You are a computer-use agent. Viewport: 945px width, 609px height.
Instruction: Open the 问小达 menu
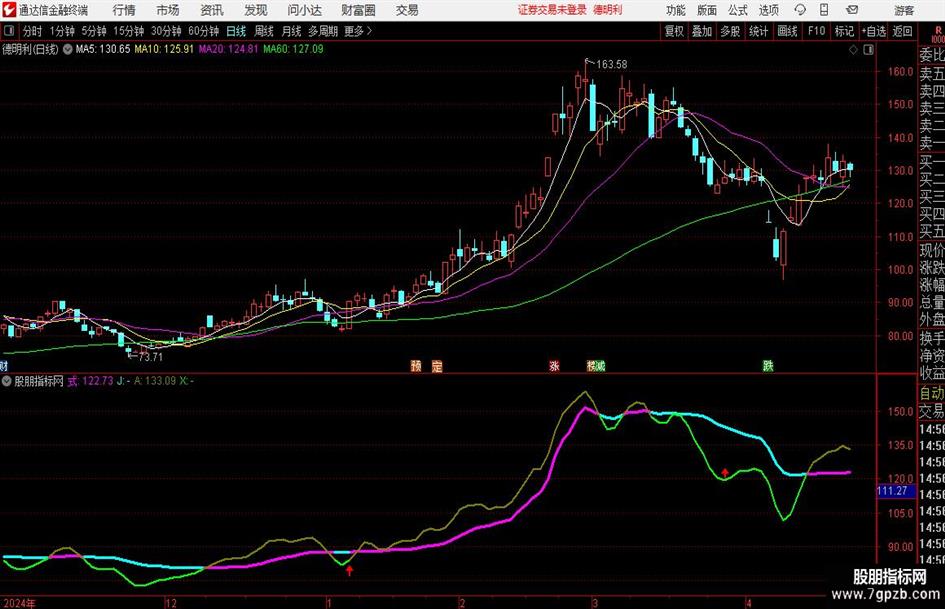pyautogui.click(x=304, y=10)
